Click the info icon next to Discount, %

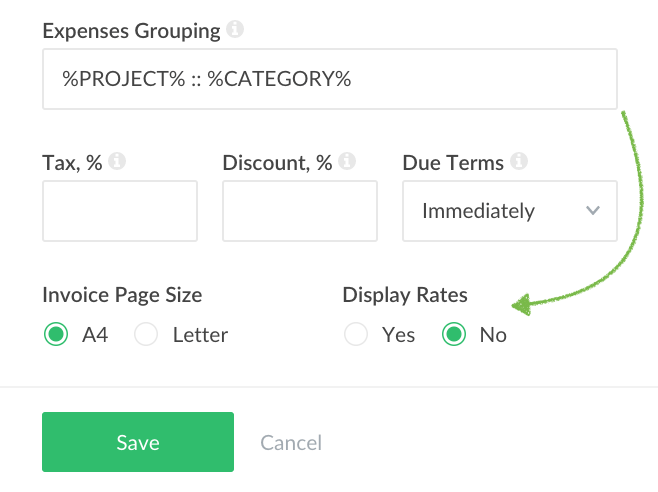[347, 162]
